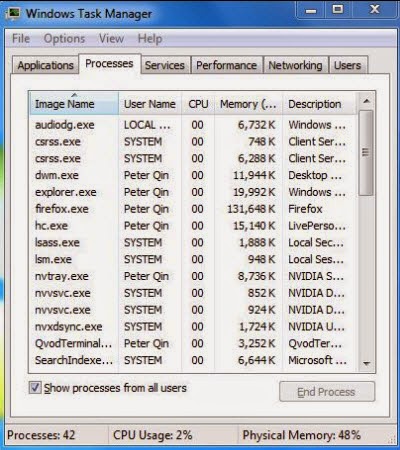Sort by Image Name column header

[x=74, y=104]
